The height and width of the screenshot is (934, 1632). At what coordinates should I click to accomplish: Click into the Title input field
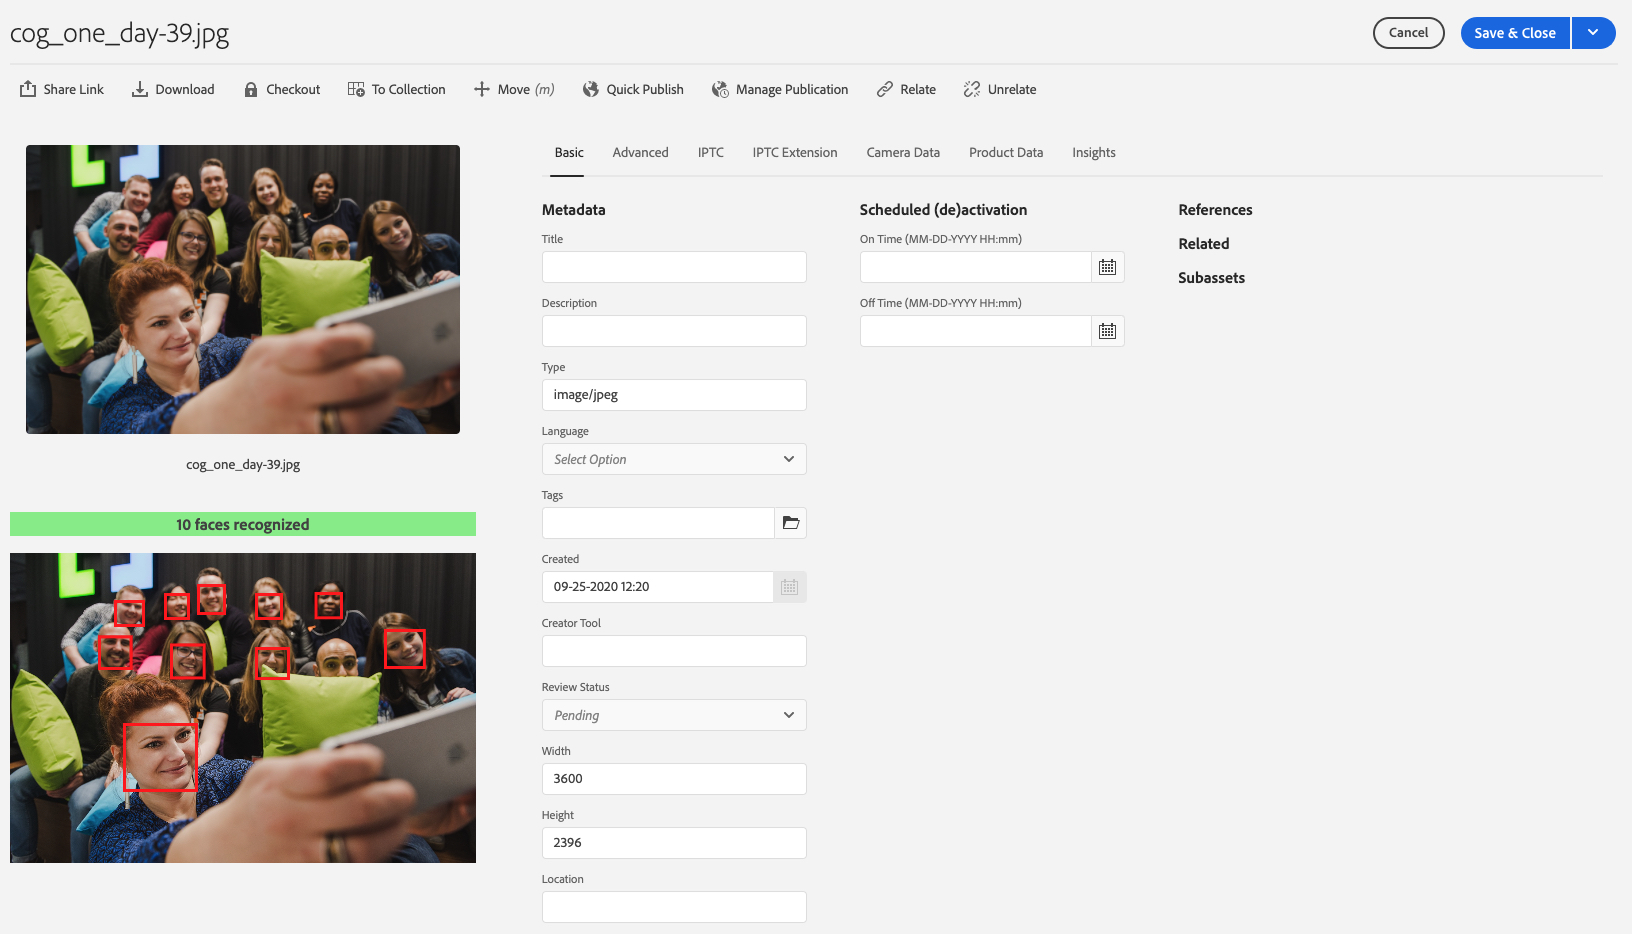coord(674,267)
